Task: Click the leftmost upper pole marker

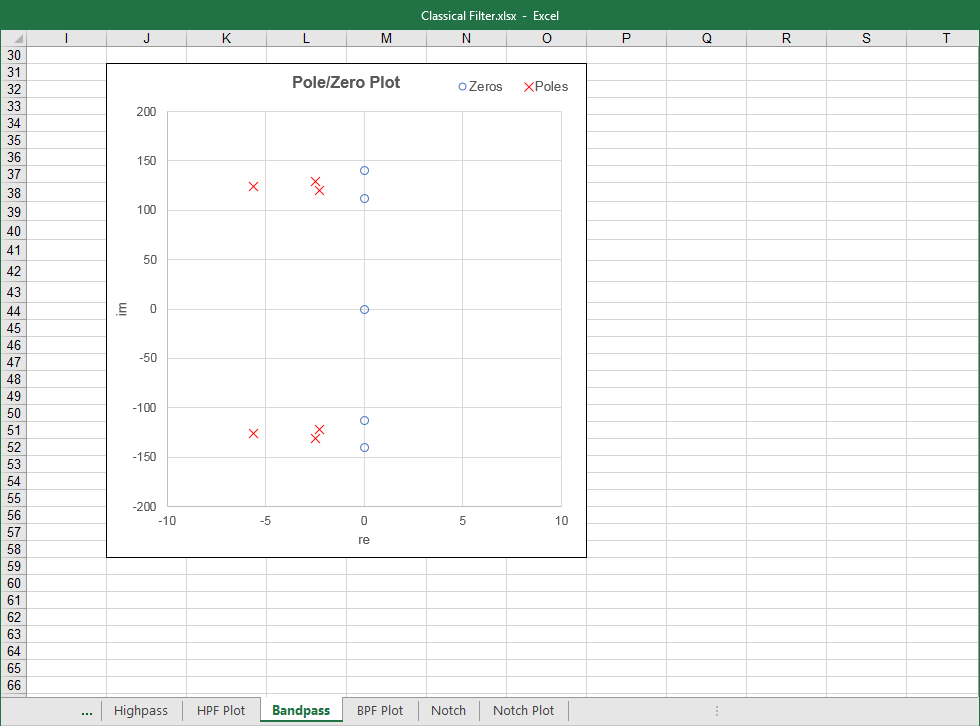Action: tap(254, 187)
